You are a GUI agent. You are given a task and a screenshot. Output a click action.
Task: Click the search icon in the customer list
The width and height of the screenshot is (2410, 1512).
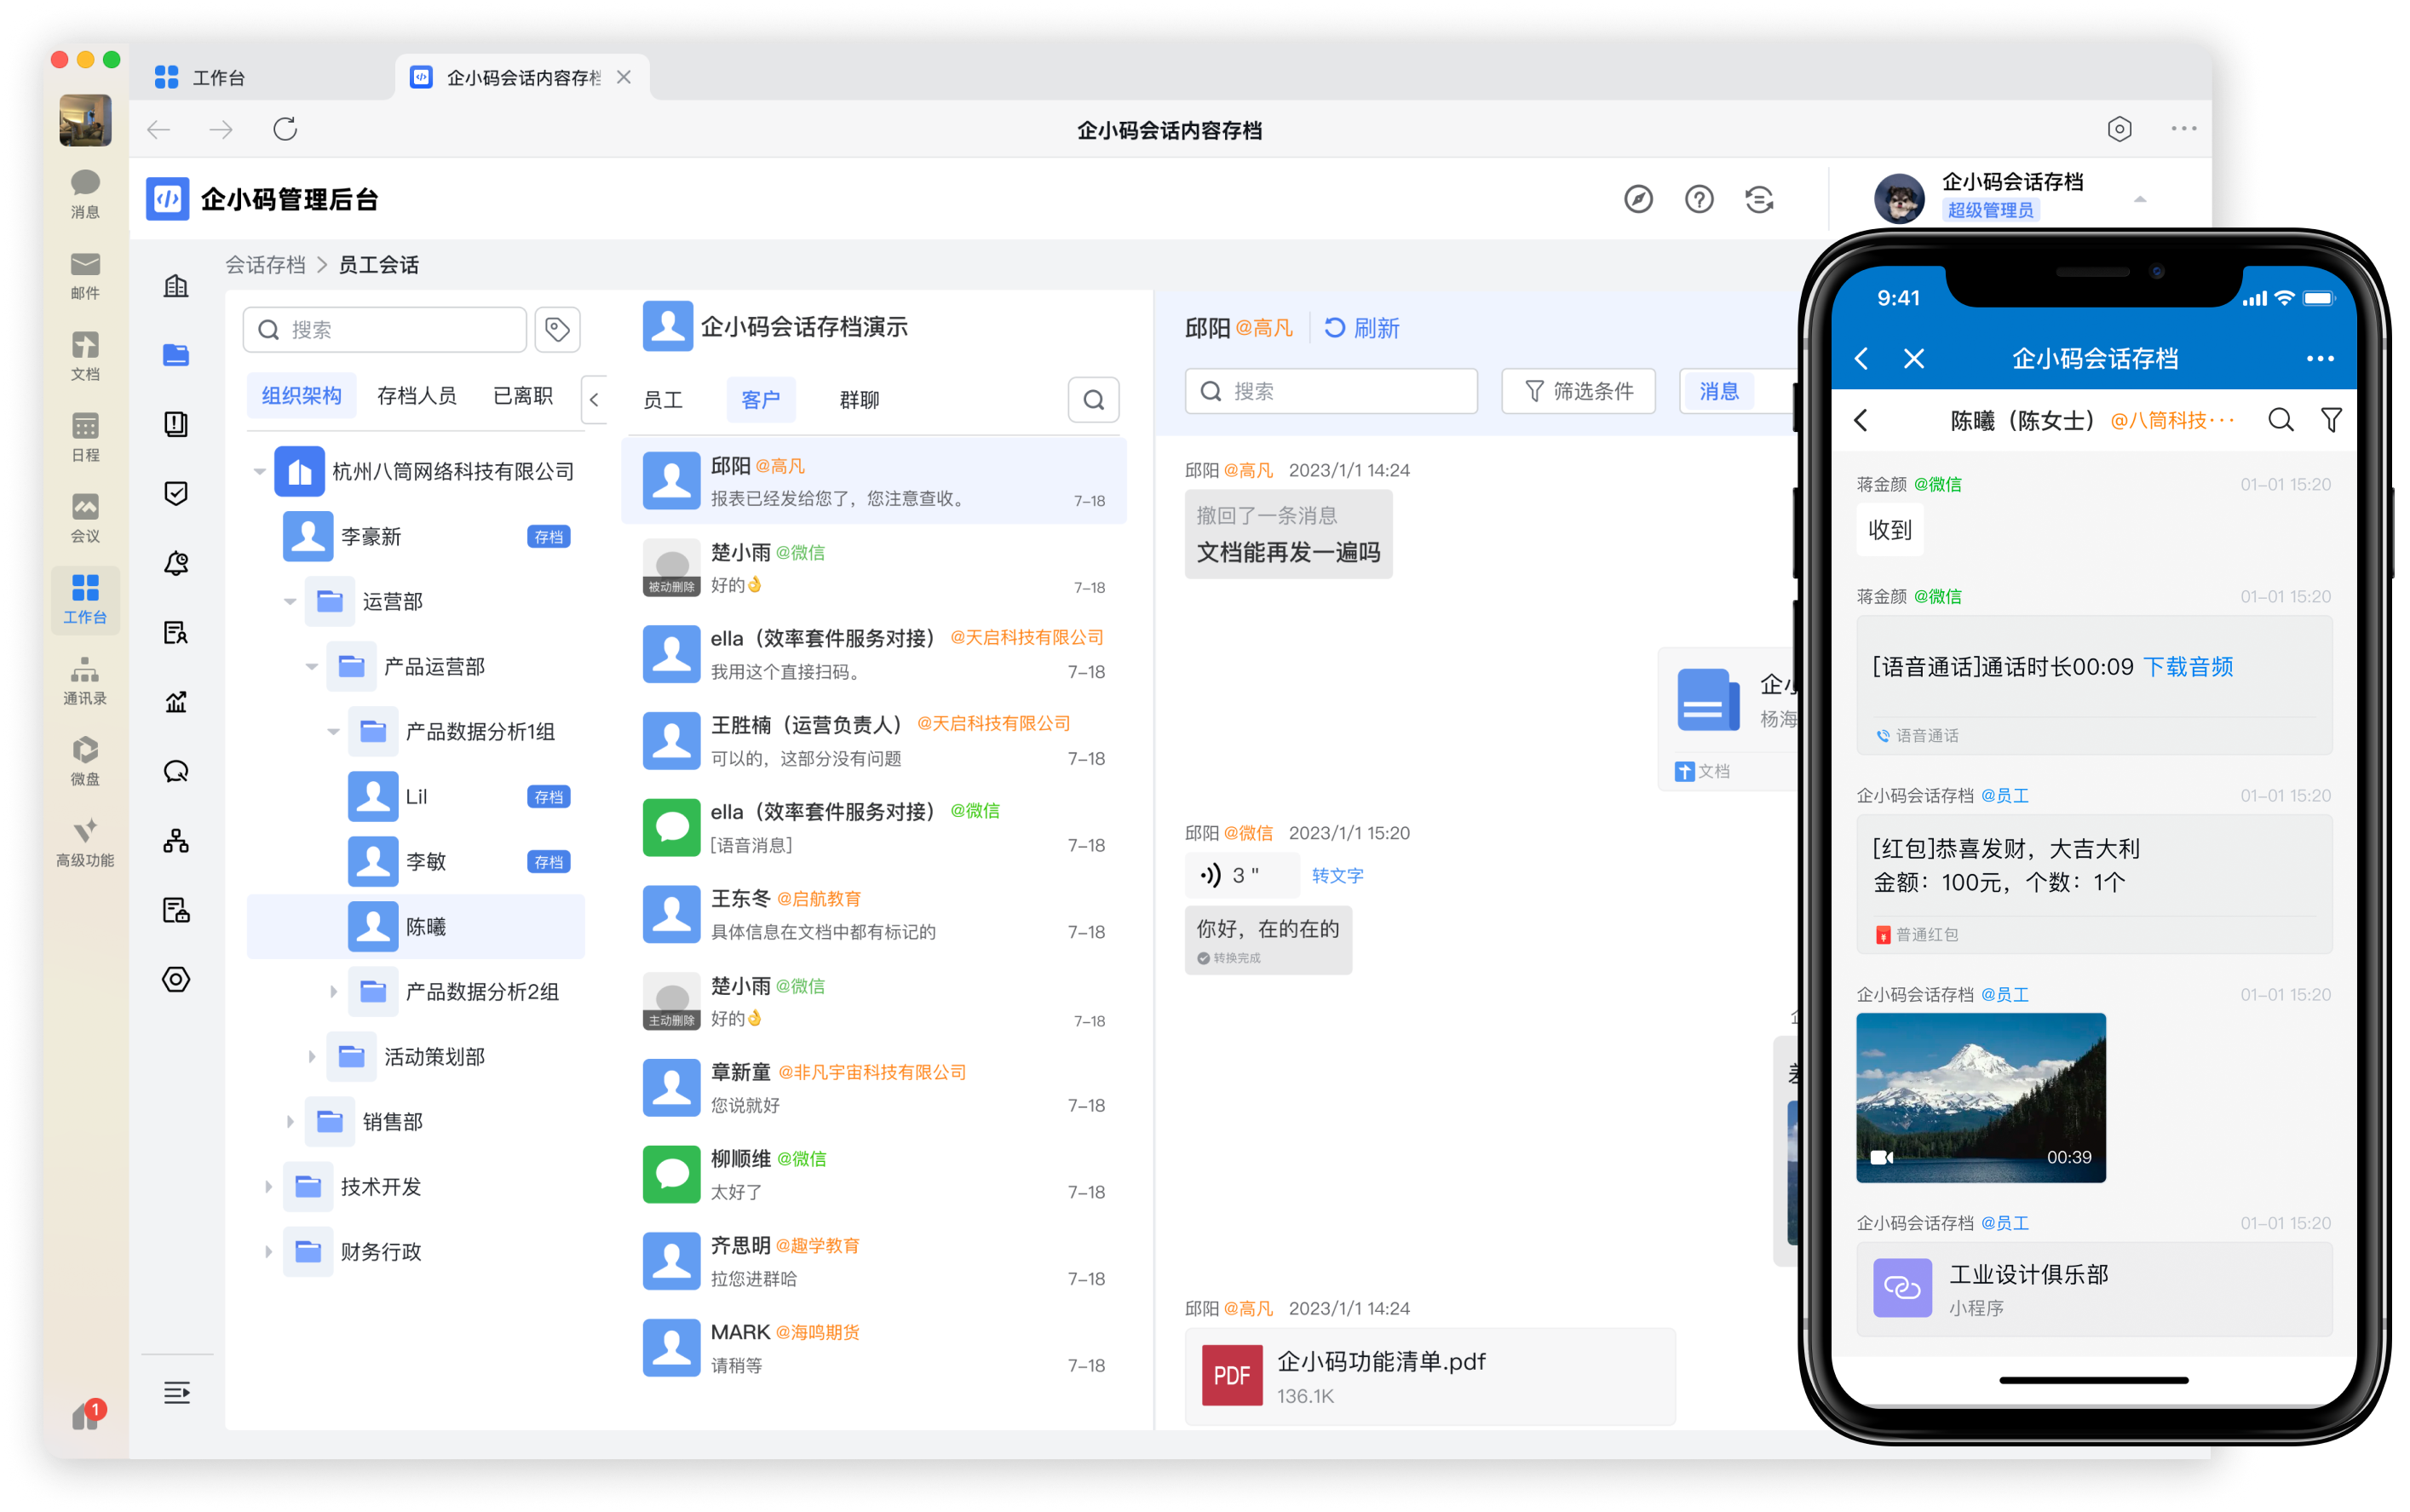point(1093,400)
